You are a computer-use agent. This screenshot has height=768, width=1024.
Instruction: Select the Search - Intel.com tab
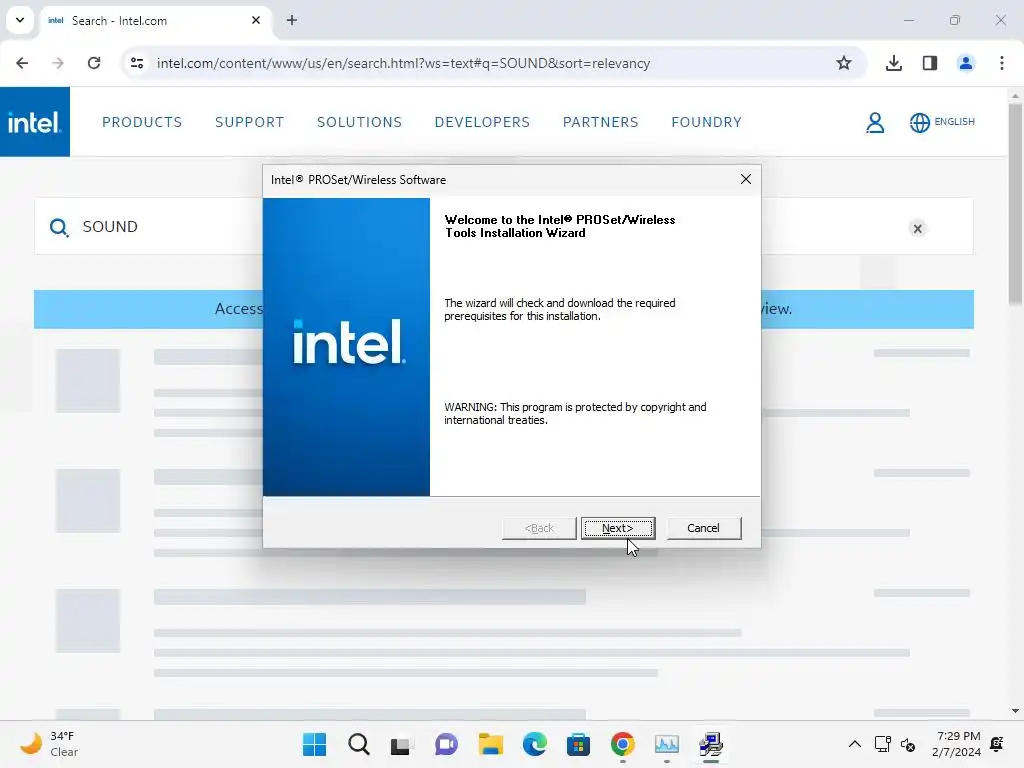[157, 21]
